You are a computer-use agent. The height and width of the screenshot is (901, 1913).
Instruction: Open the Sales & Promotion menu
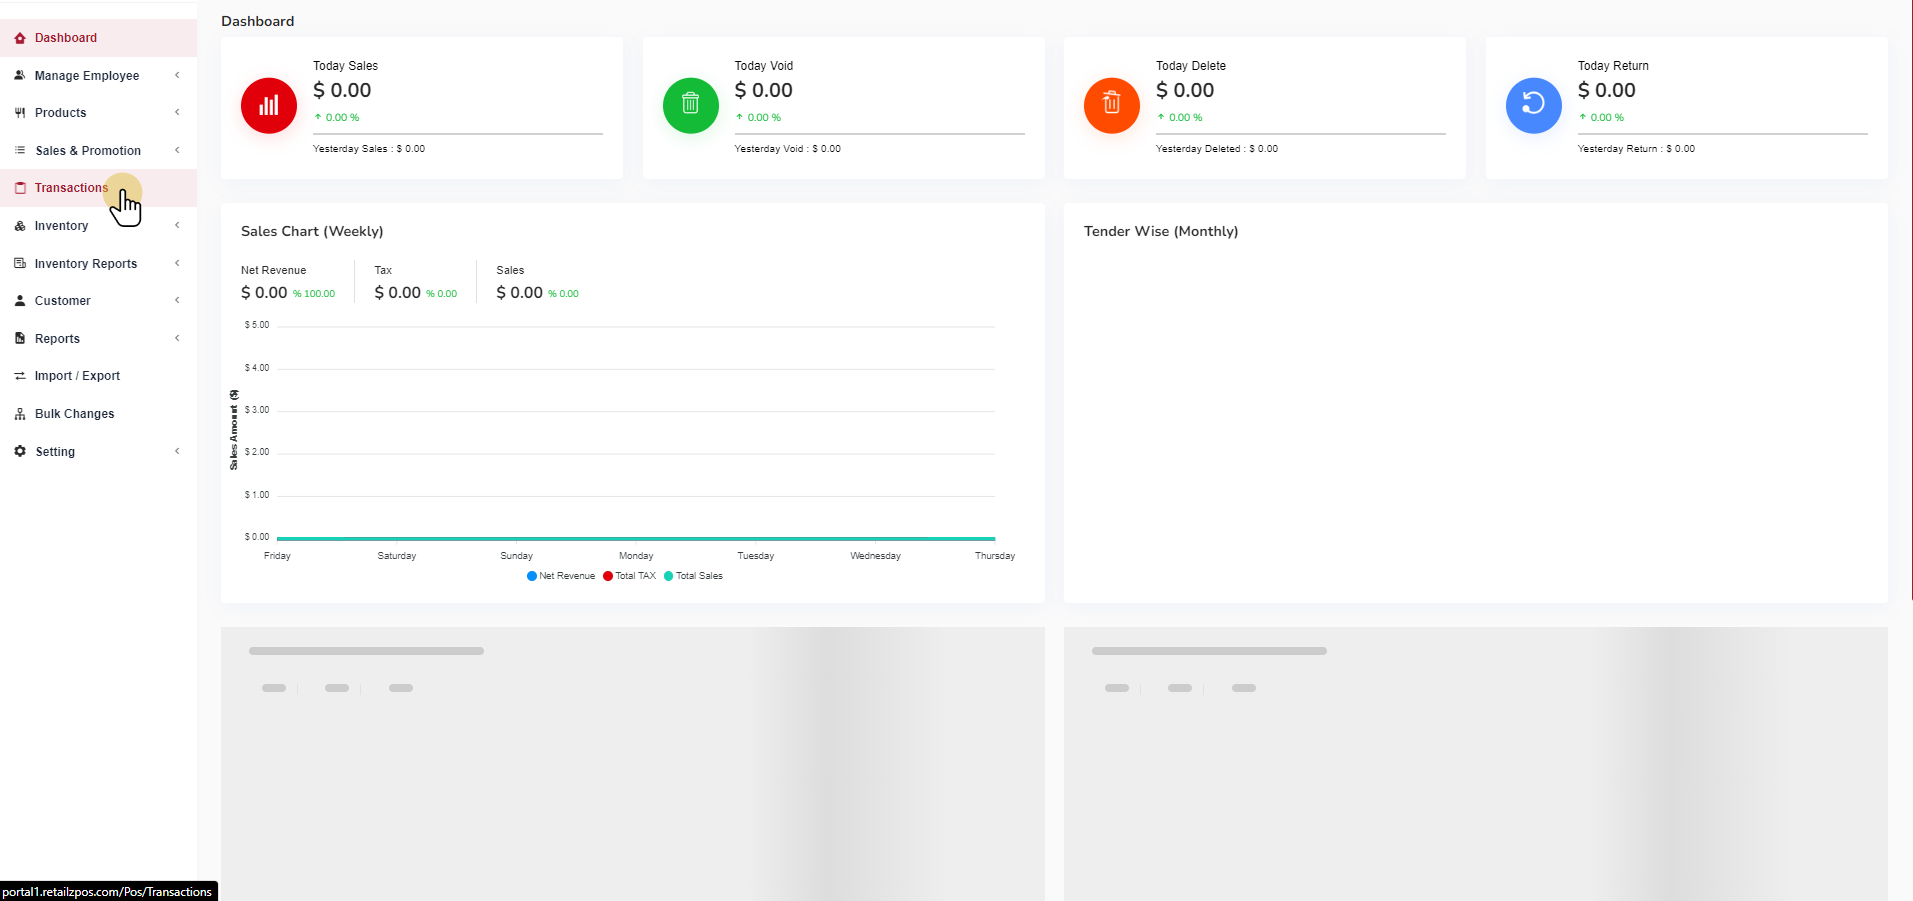coord(88,151)
